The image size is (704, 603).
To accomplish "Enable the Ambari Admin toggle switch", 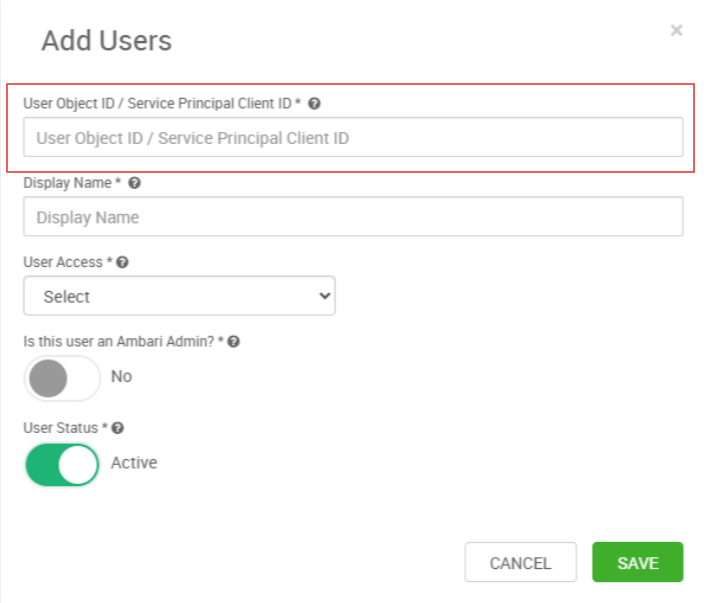I will tap(62, 377).
